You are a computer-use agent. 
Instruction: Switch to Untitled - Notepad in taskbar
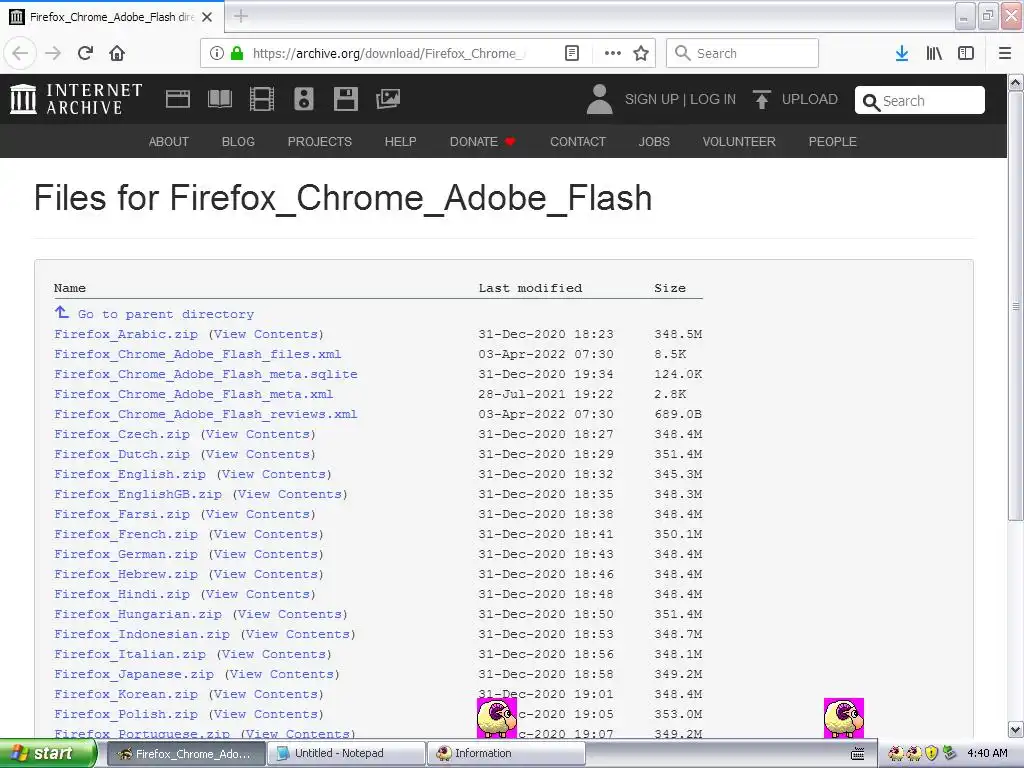click(x=347, y=754)
